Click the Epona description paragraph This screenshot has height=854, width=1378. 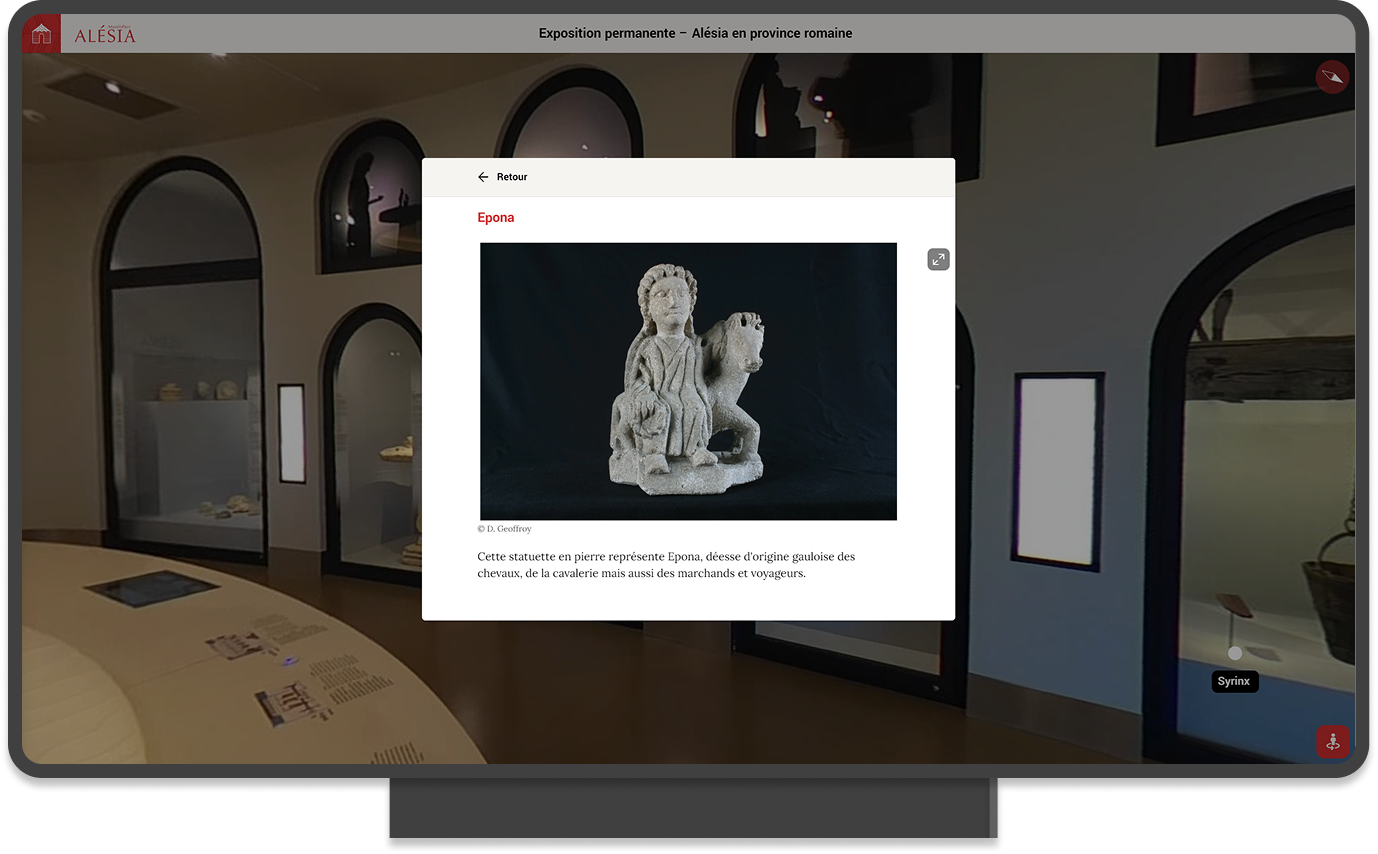(666, 565)
